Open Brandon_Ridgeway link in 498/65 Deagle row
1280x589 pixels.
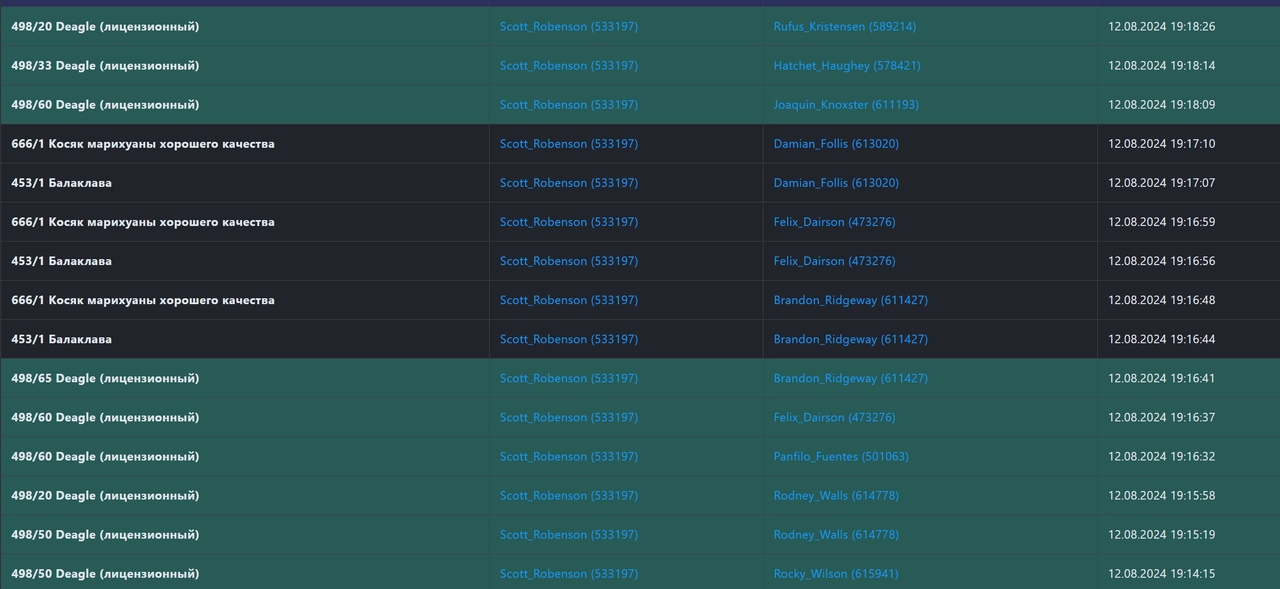point(850,379)
